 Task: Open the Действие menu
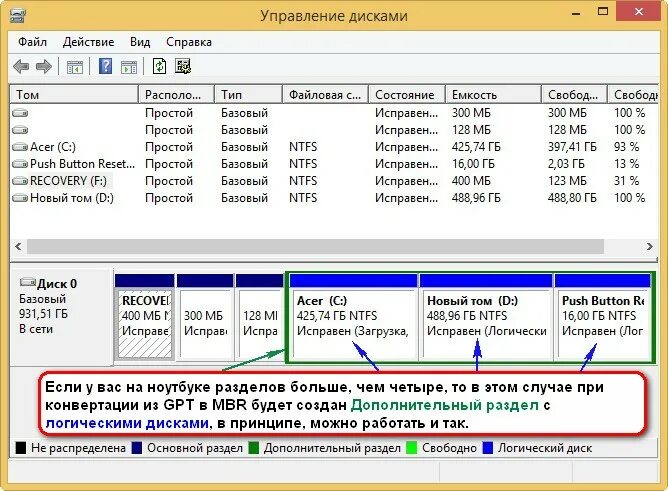click(x=88, y=42)
